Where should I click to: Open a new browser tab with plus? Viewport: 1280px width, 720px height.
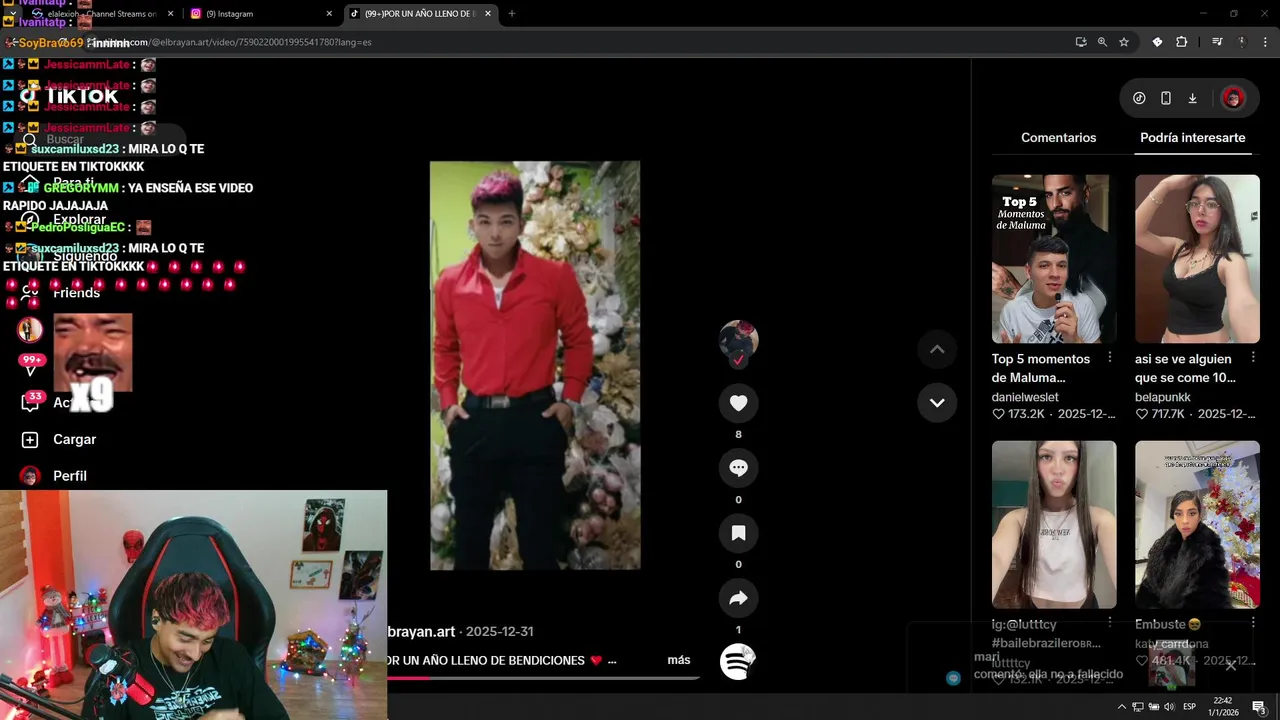tap(512, 14)
